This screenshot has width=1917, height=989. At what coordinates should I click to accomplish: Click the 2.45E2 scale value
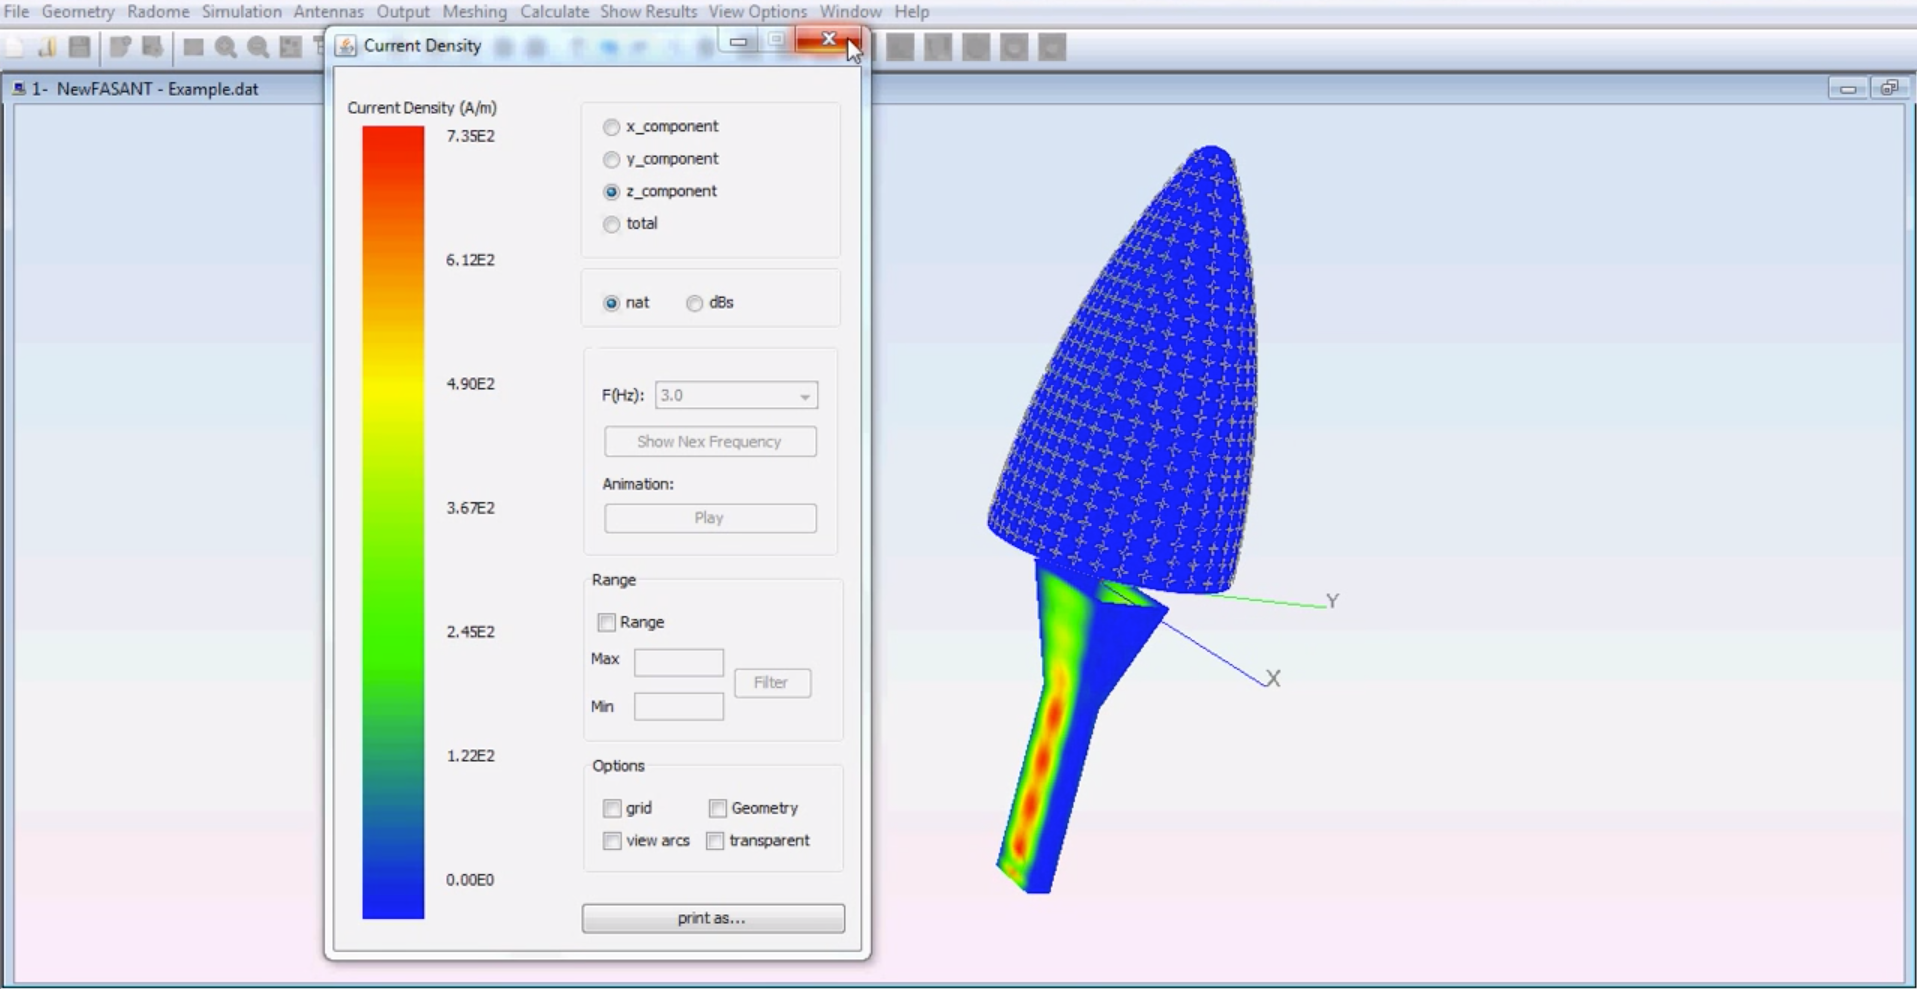[471, 632]
